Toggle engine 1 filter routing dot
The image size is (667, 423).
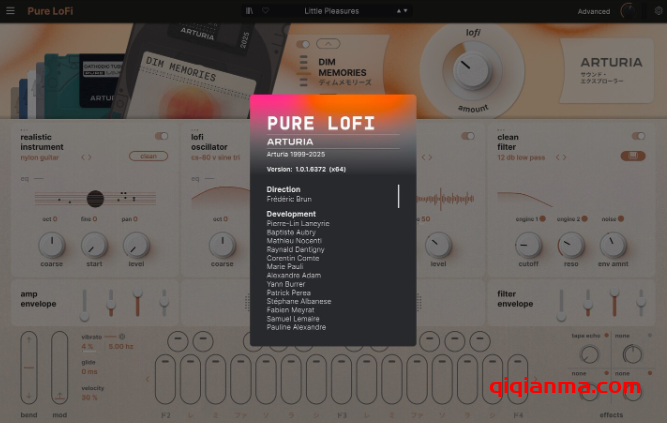[543, 219]
